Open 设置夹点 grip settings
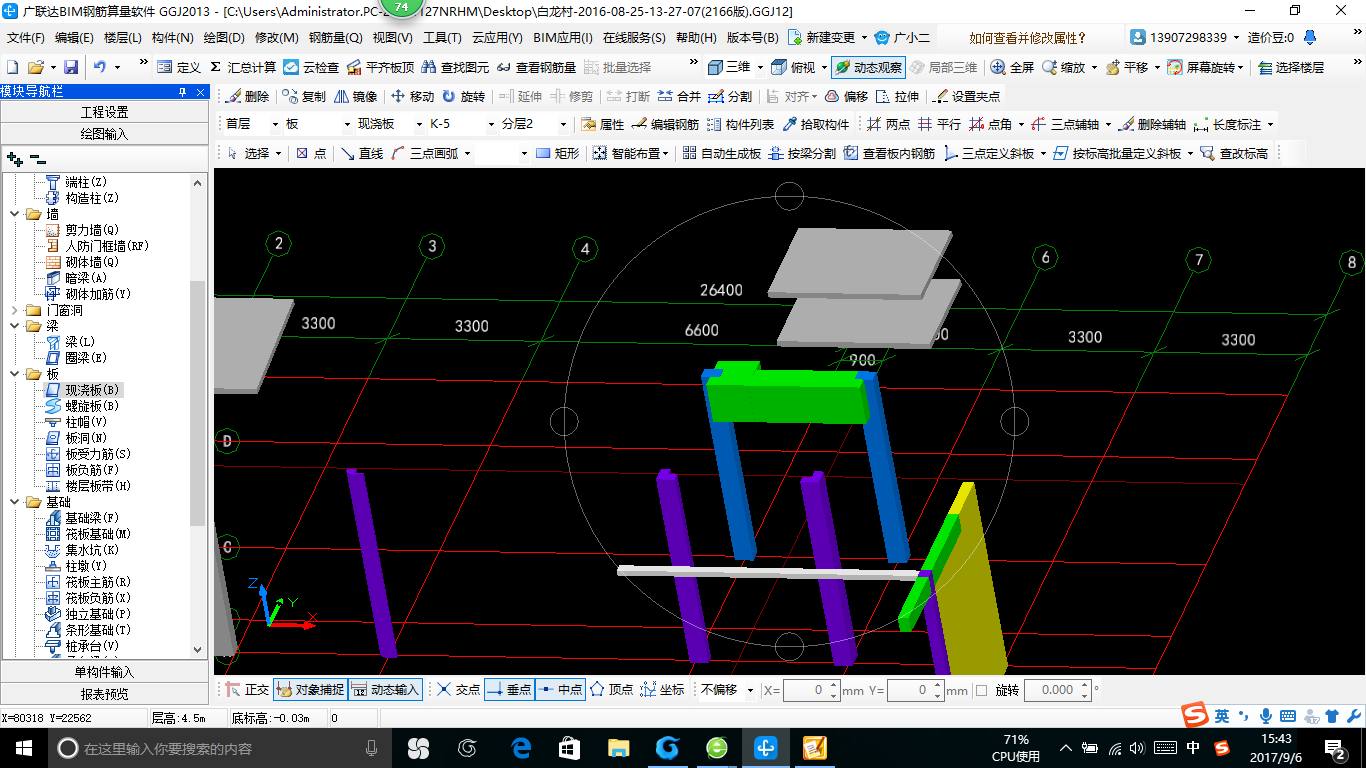 [966, 96]
